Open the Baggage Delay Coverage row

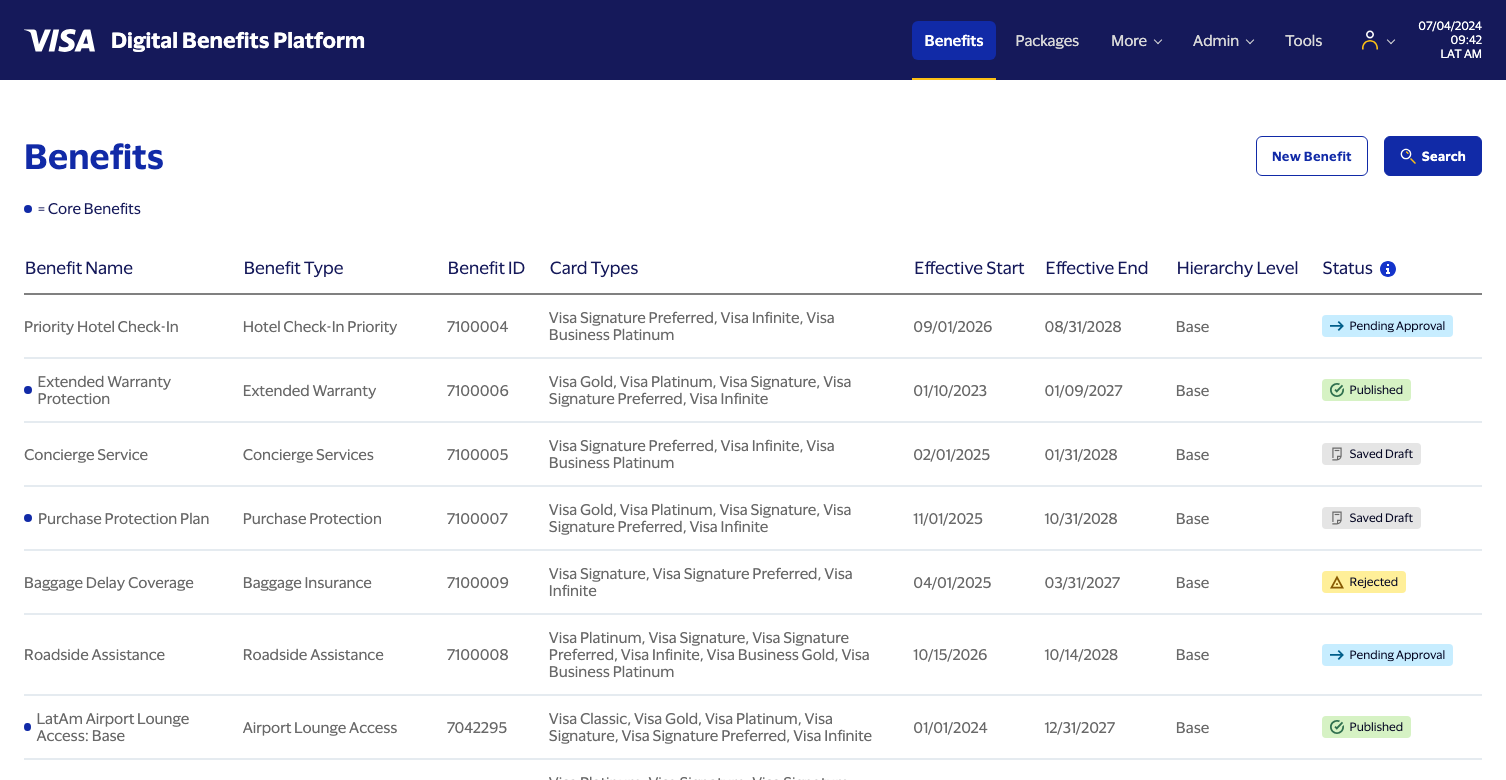[753, 582]
